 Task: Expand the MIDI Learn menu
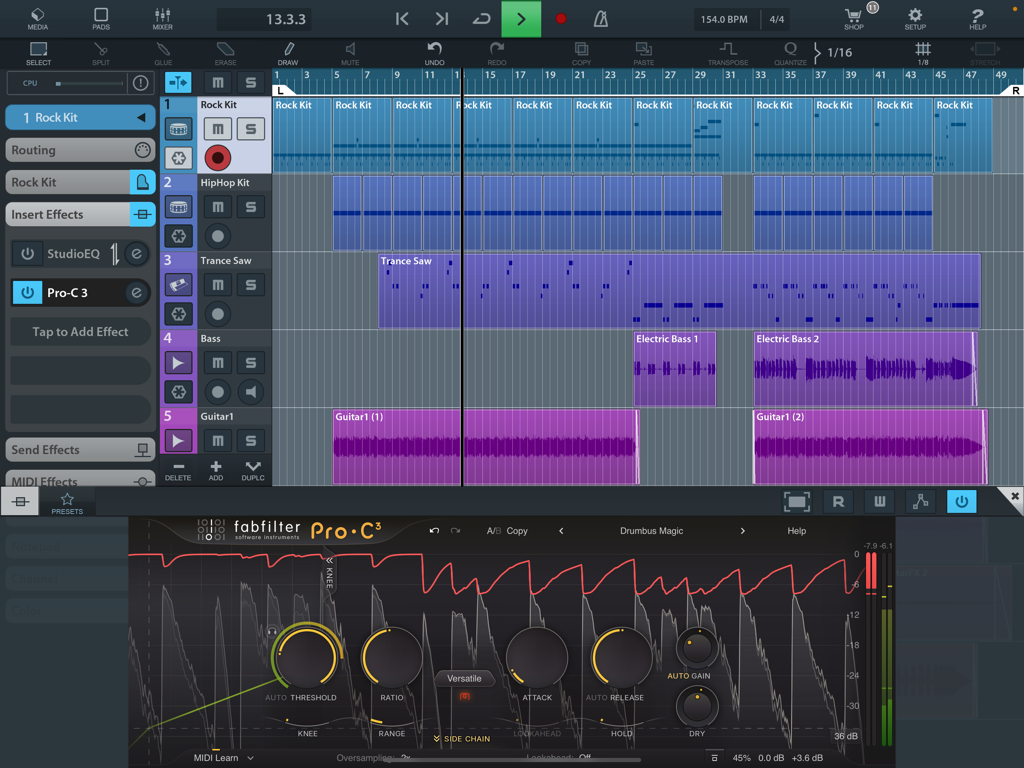223,758
